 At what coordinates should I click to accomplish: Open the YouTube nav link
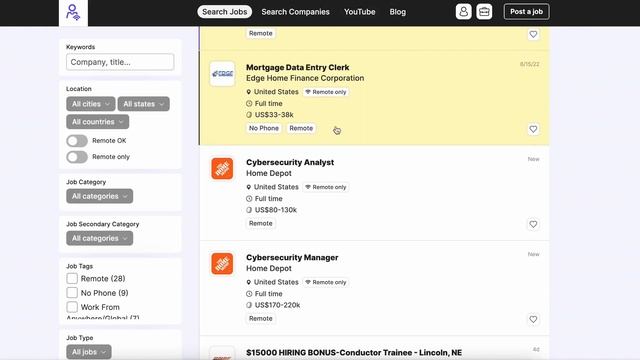click(x=360, y=12)
